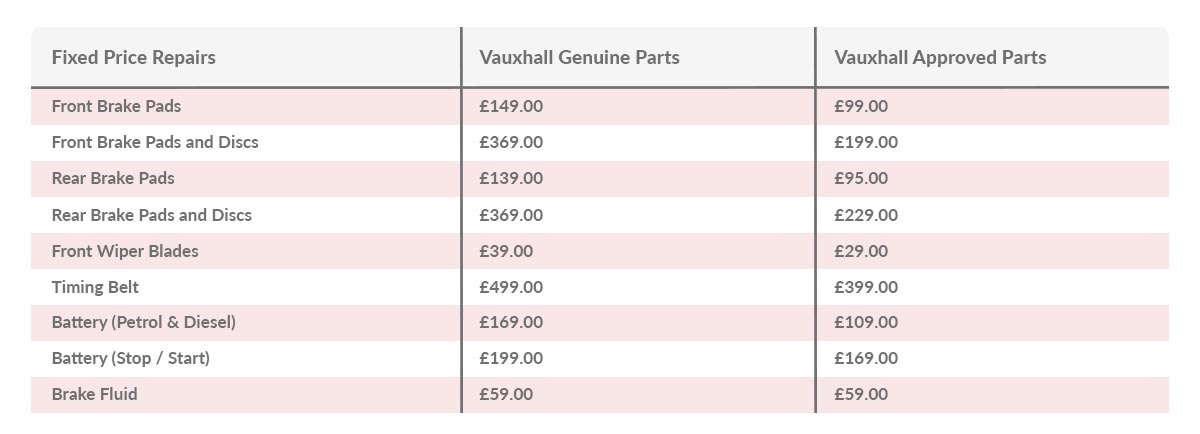This screenshot has width=1200, height=434.
Task: Select the £139.00 Rear Brake Pads price
Action: click(511, 178)
